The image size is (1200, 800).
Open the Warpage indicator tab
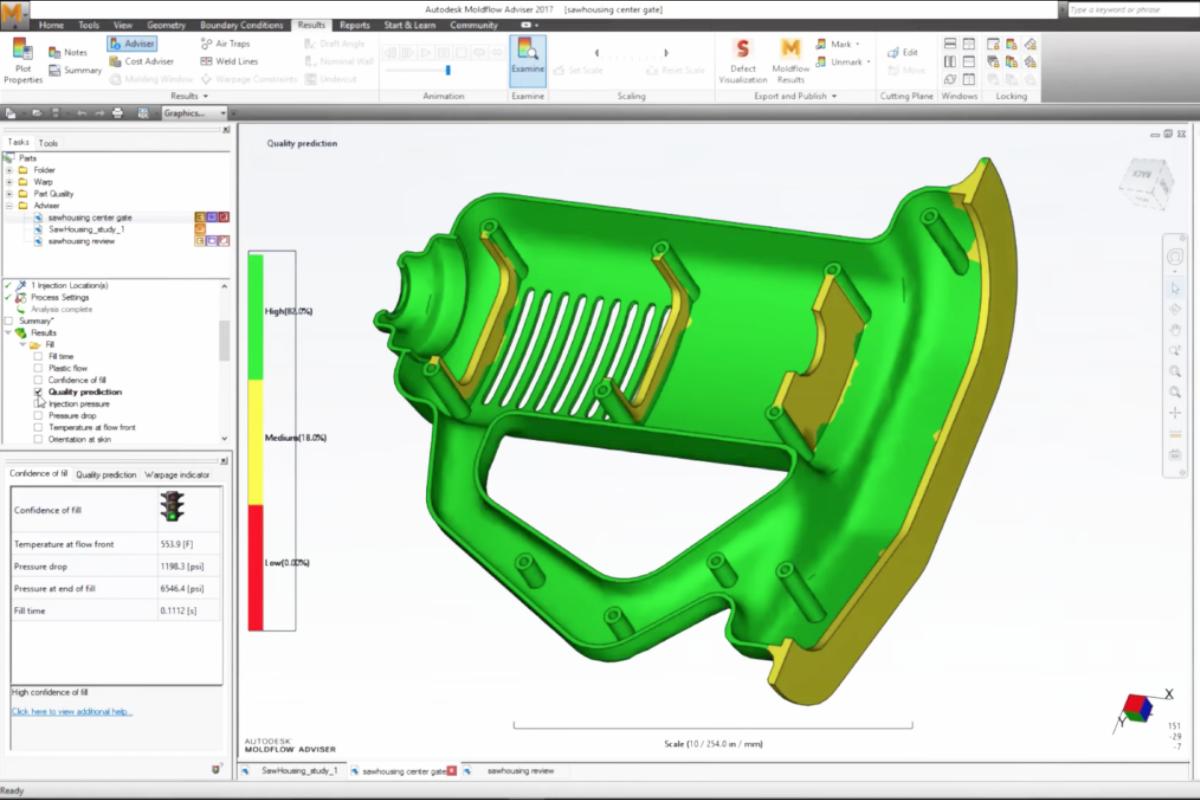177,475
